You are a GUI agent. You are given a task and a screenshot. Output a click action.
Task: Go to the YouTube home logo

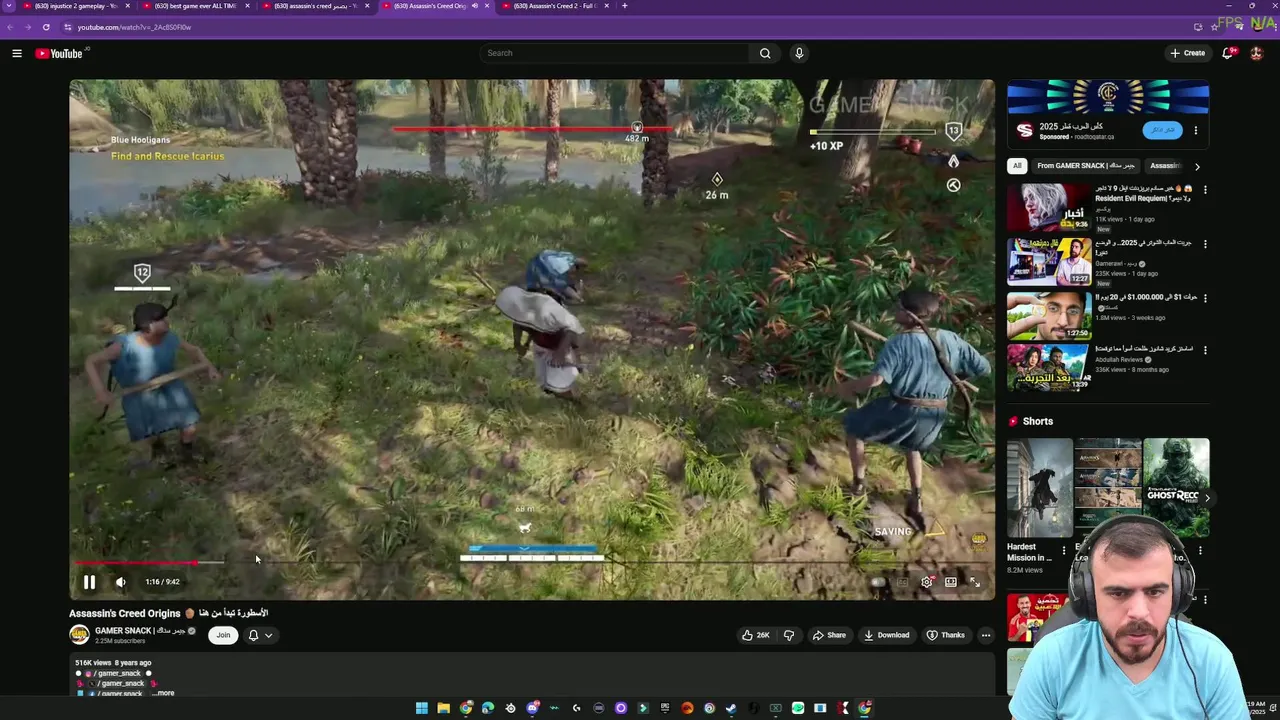59,53
